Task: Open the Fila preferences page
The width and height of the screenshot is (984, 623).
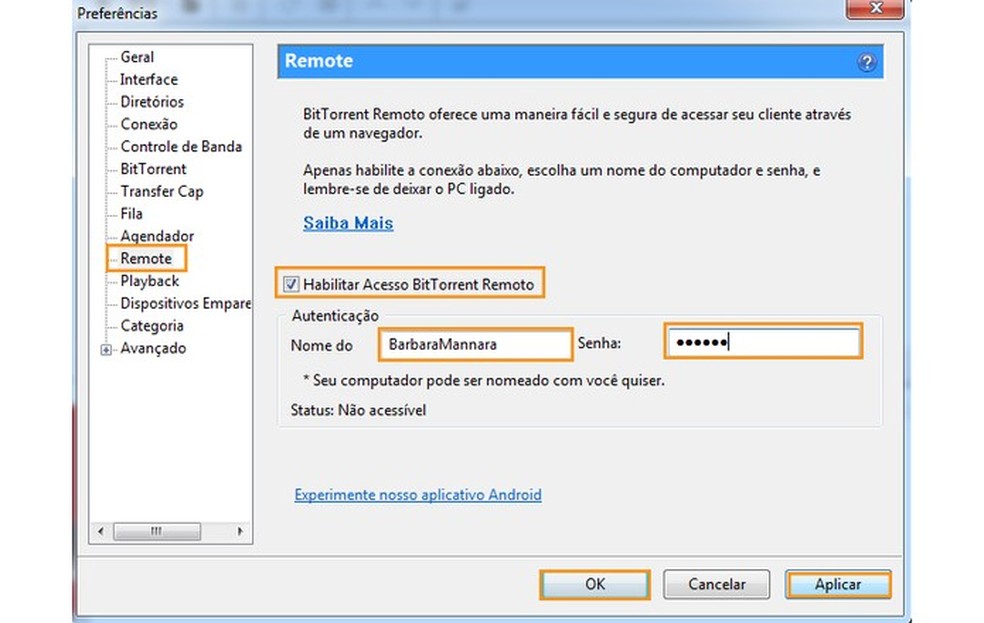Action: tap(131, 214)
